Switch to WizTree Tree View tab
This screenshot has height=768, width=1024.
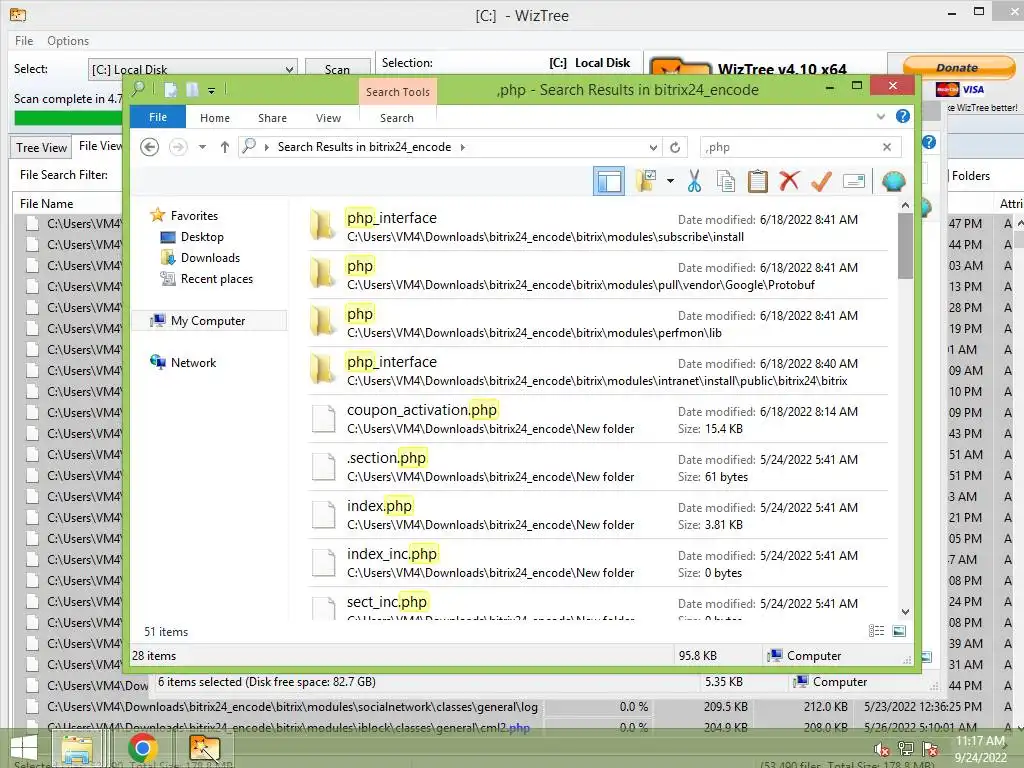[x=41, y=148]
